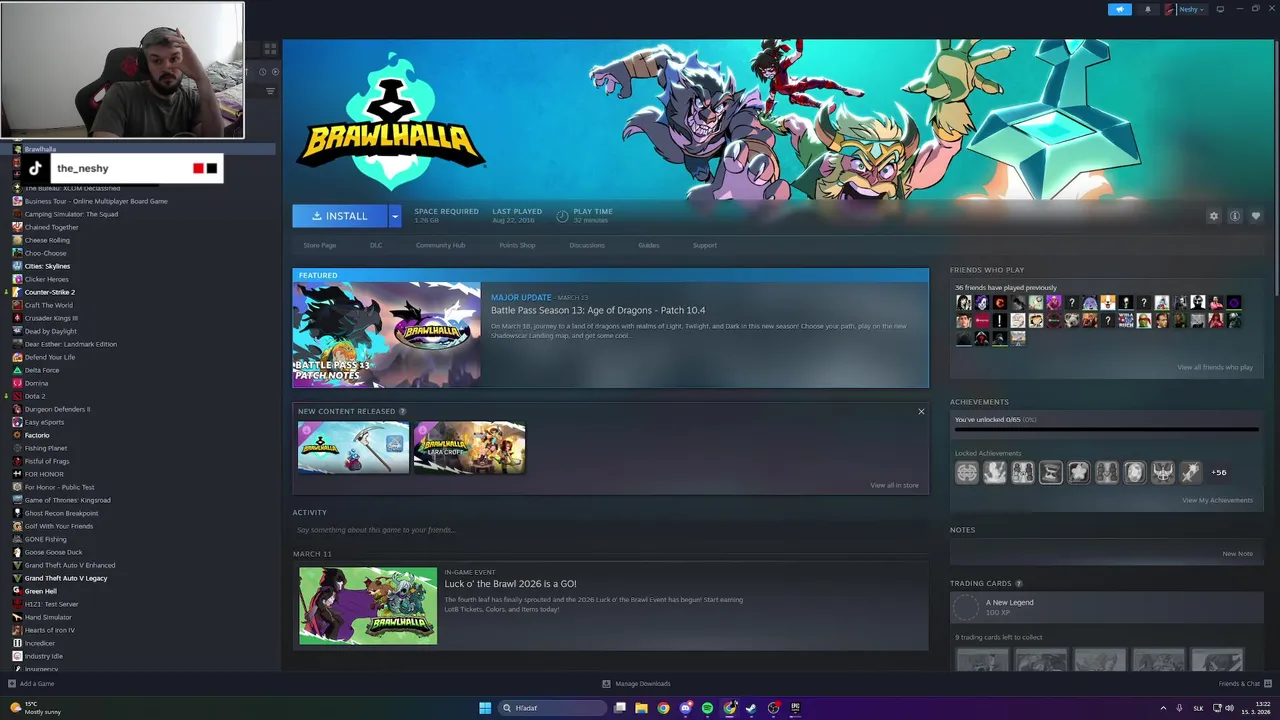Open Windows Start menu
The height and width of the screenshot is (720, 1280).
pyautogui.click(x=485, y=708)
